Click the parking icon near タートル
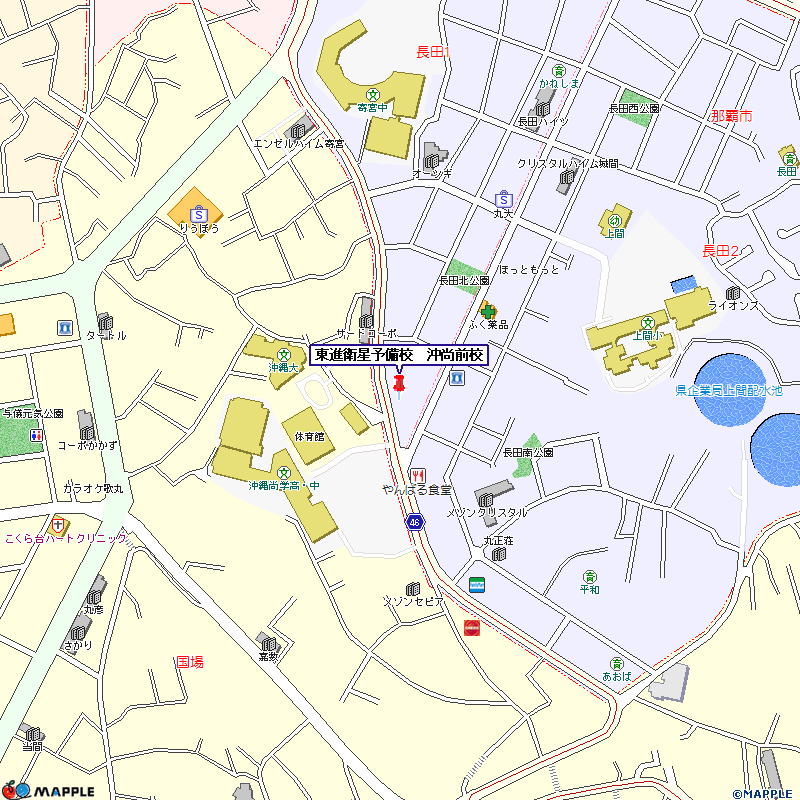 (65, 327)
